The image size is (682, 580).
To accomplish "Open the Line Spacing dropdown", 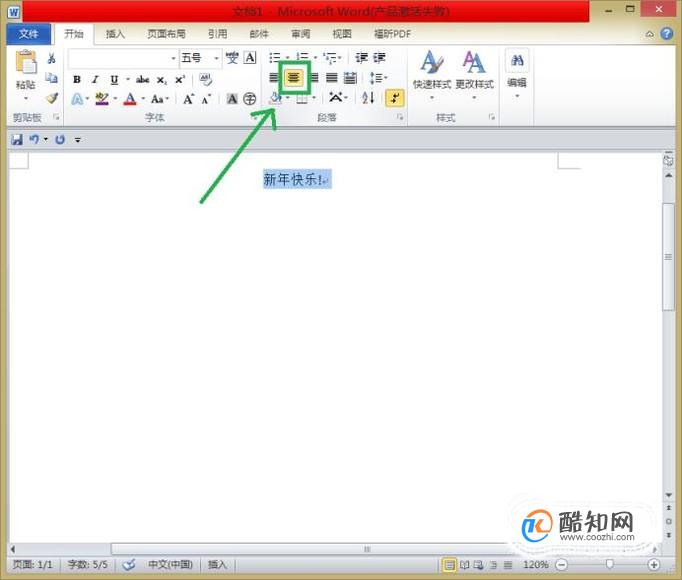I will 378,78.
